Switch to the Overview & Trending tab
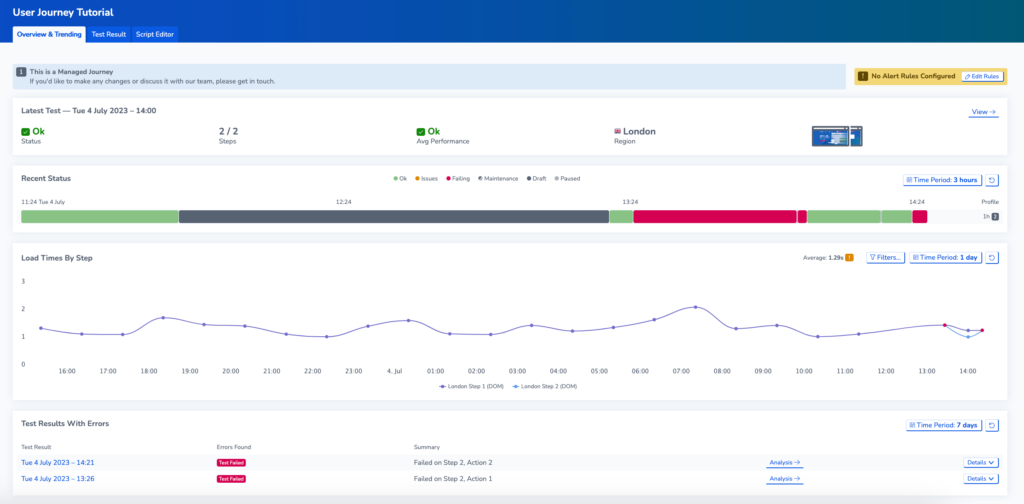The width and height of the screenshot is (1024, 504). [50, 34]
